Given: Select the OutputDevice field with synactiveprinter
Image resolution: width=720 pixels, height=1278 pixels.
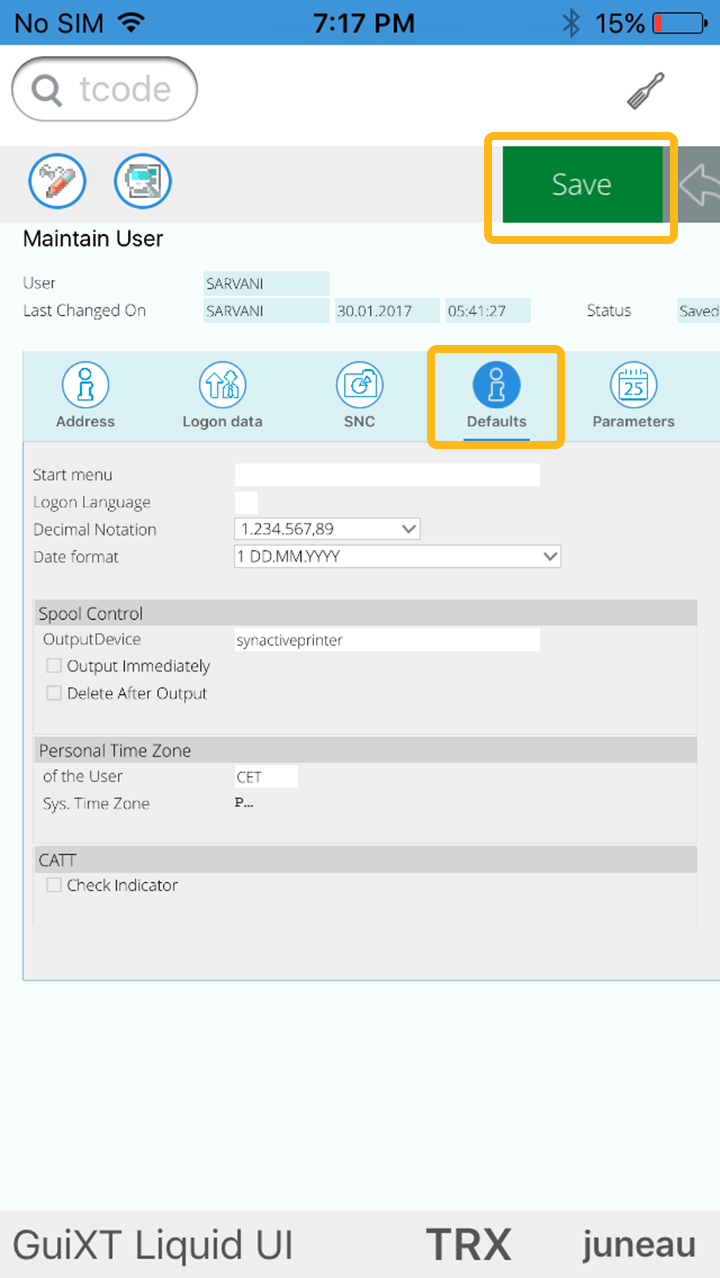Looking at the screenshot, I should point(386,640).
